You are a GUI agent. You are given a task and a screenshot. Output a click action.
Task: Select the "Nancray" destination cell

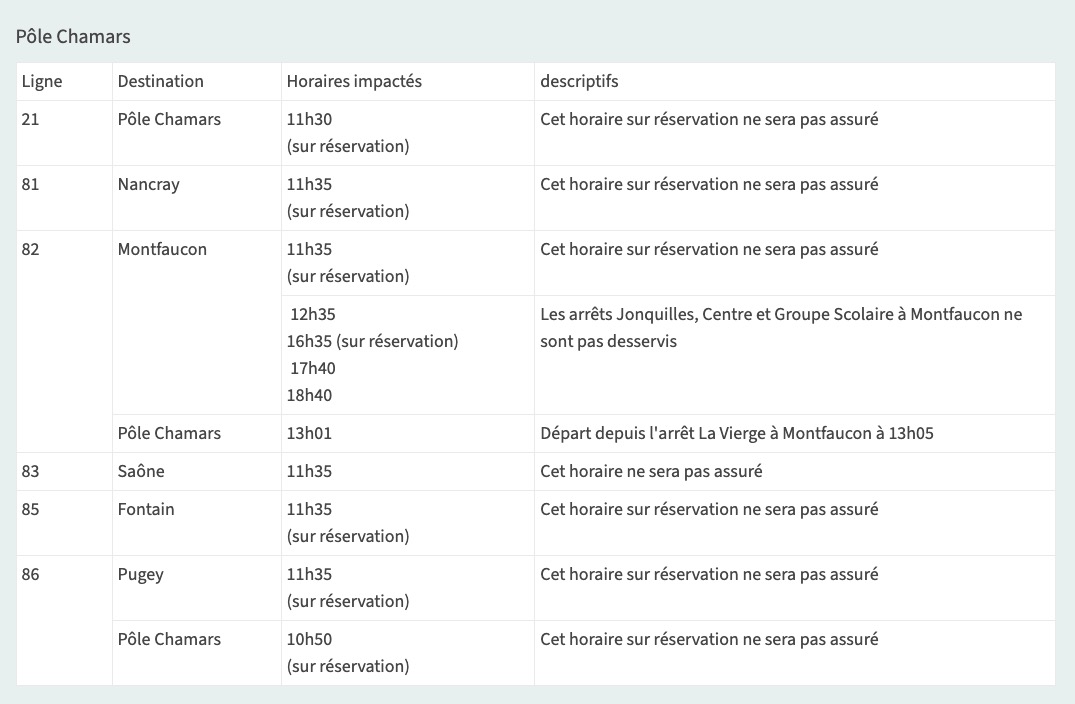point(149,185)
